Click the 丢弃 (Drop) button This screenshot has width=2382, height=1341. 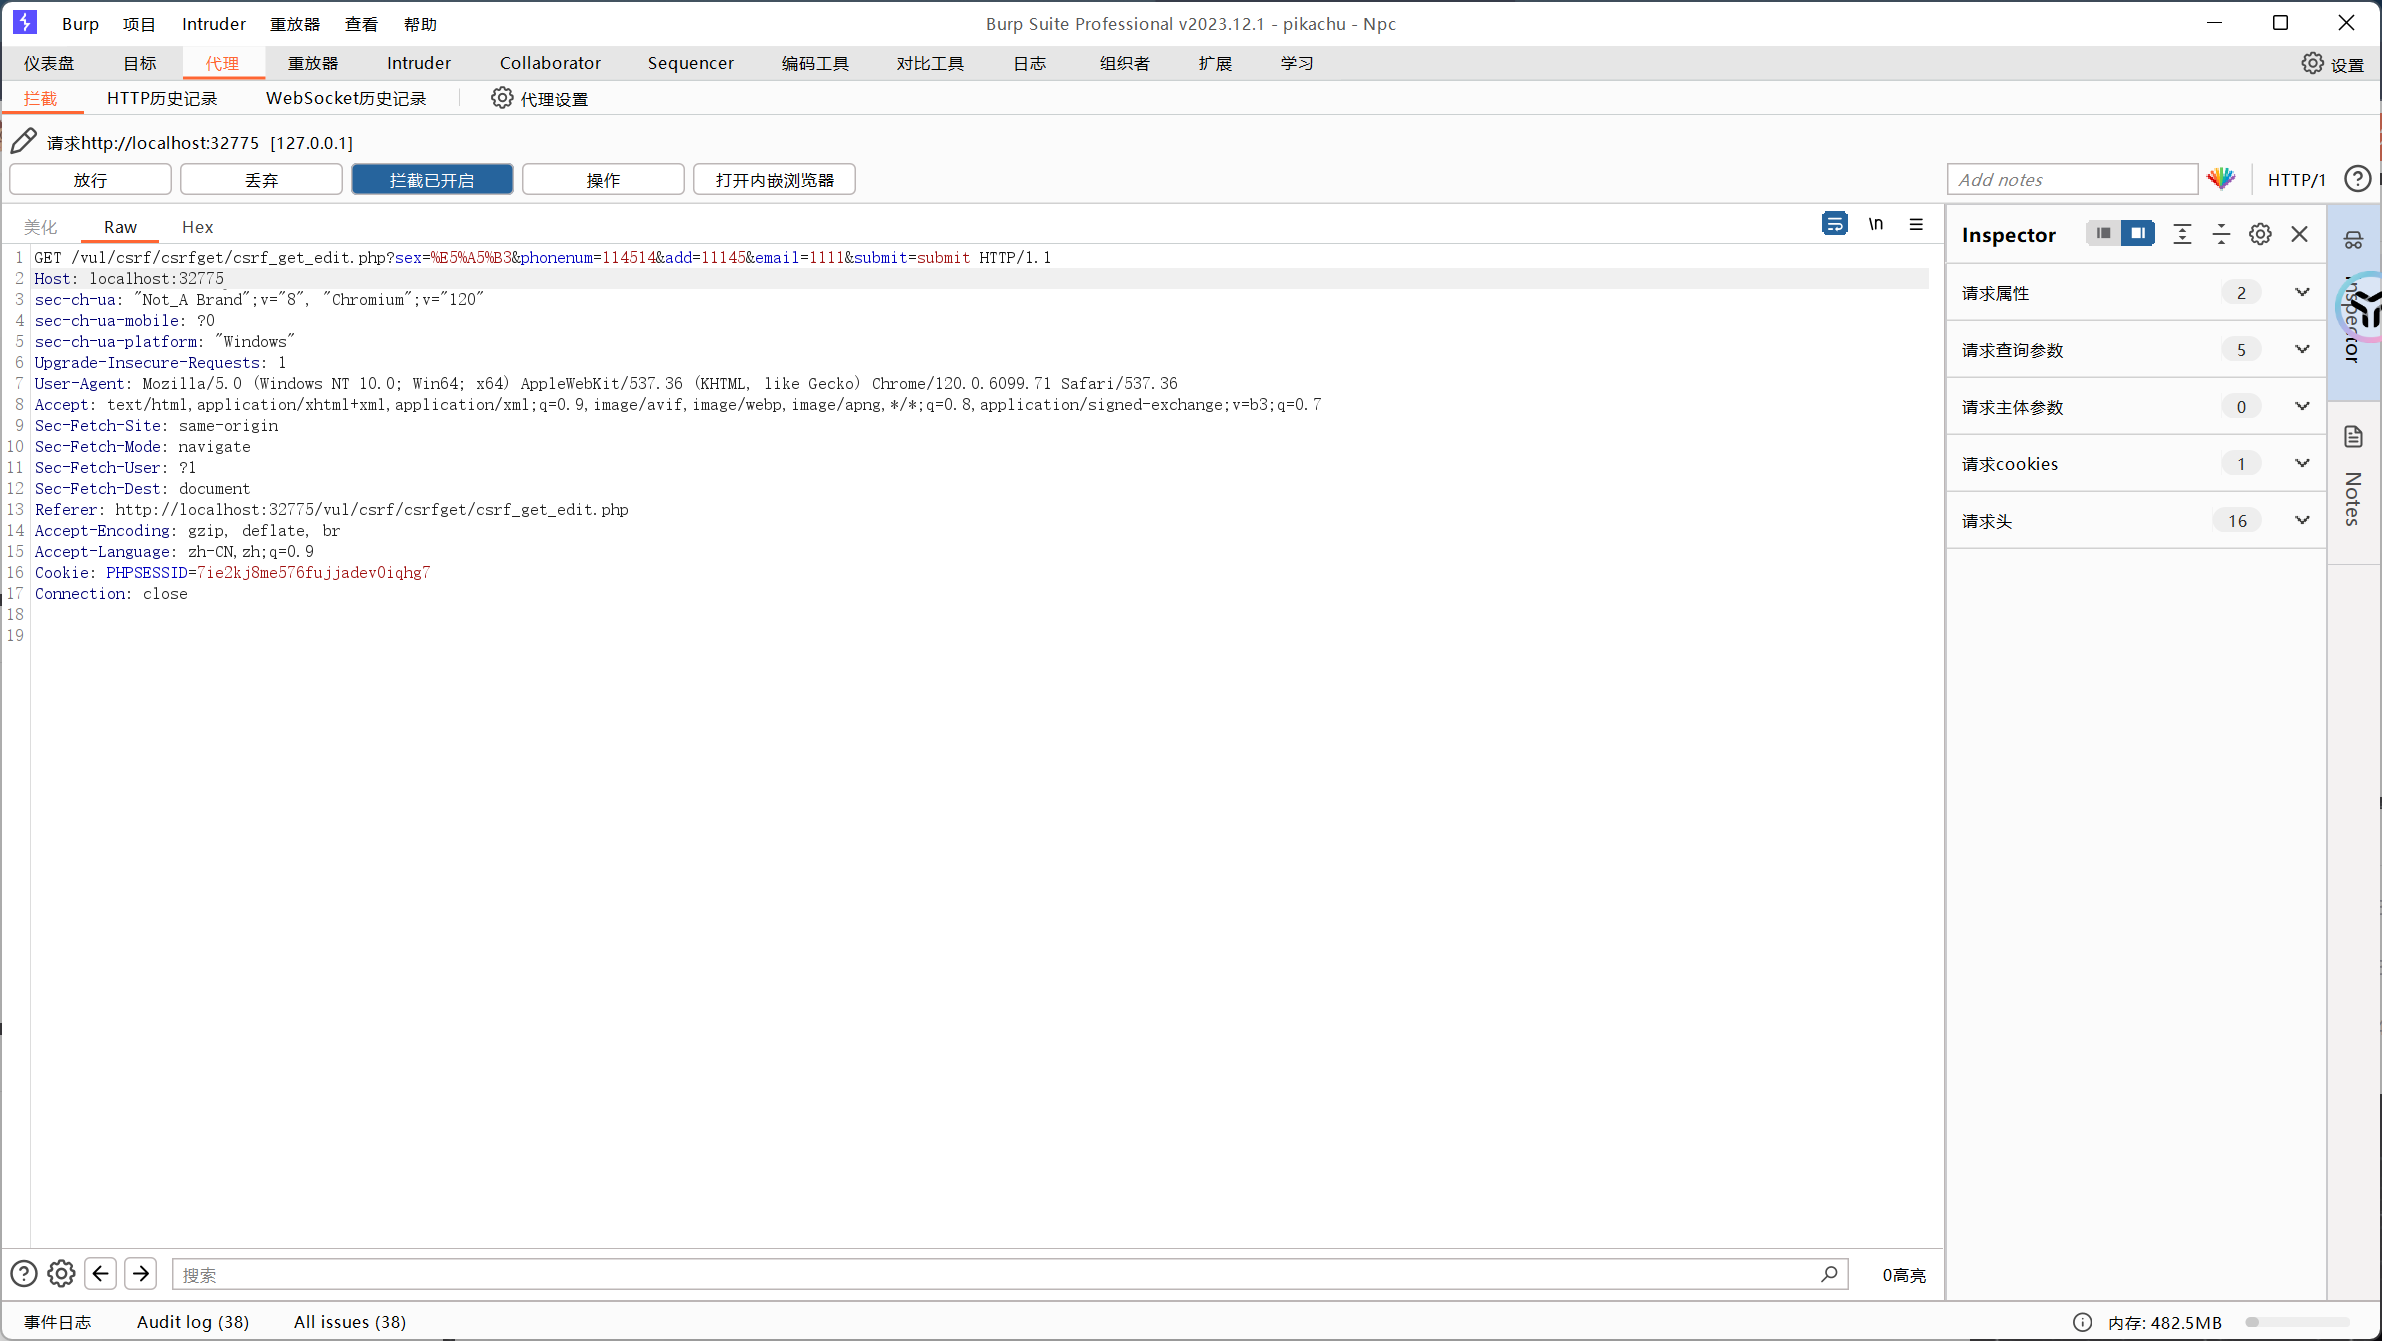tap(261, 180)
